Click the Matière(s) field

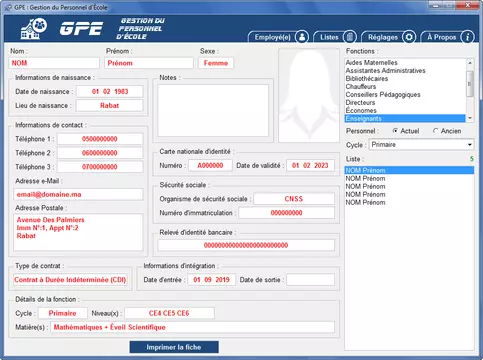(192, 327)
